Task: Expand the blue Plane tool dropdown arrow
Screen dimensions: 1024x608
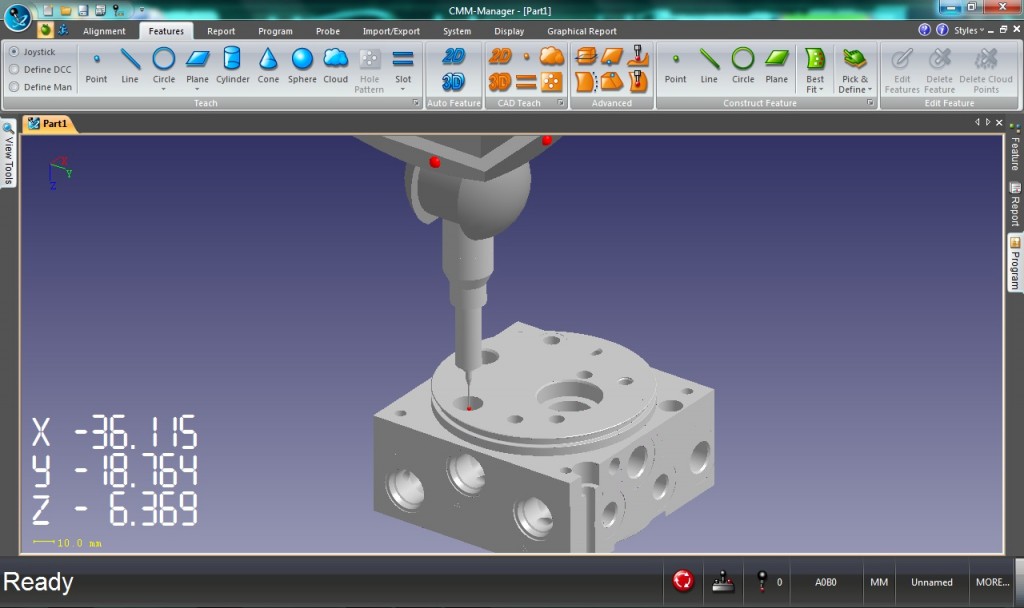Action: [x=197, y=89]
